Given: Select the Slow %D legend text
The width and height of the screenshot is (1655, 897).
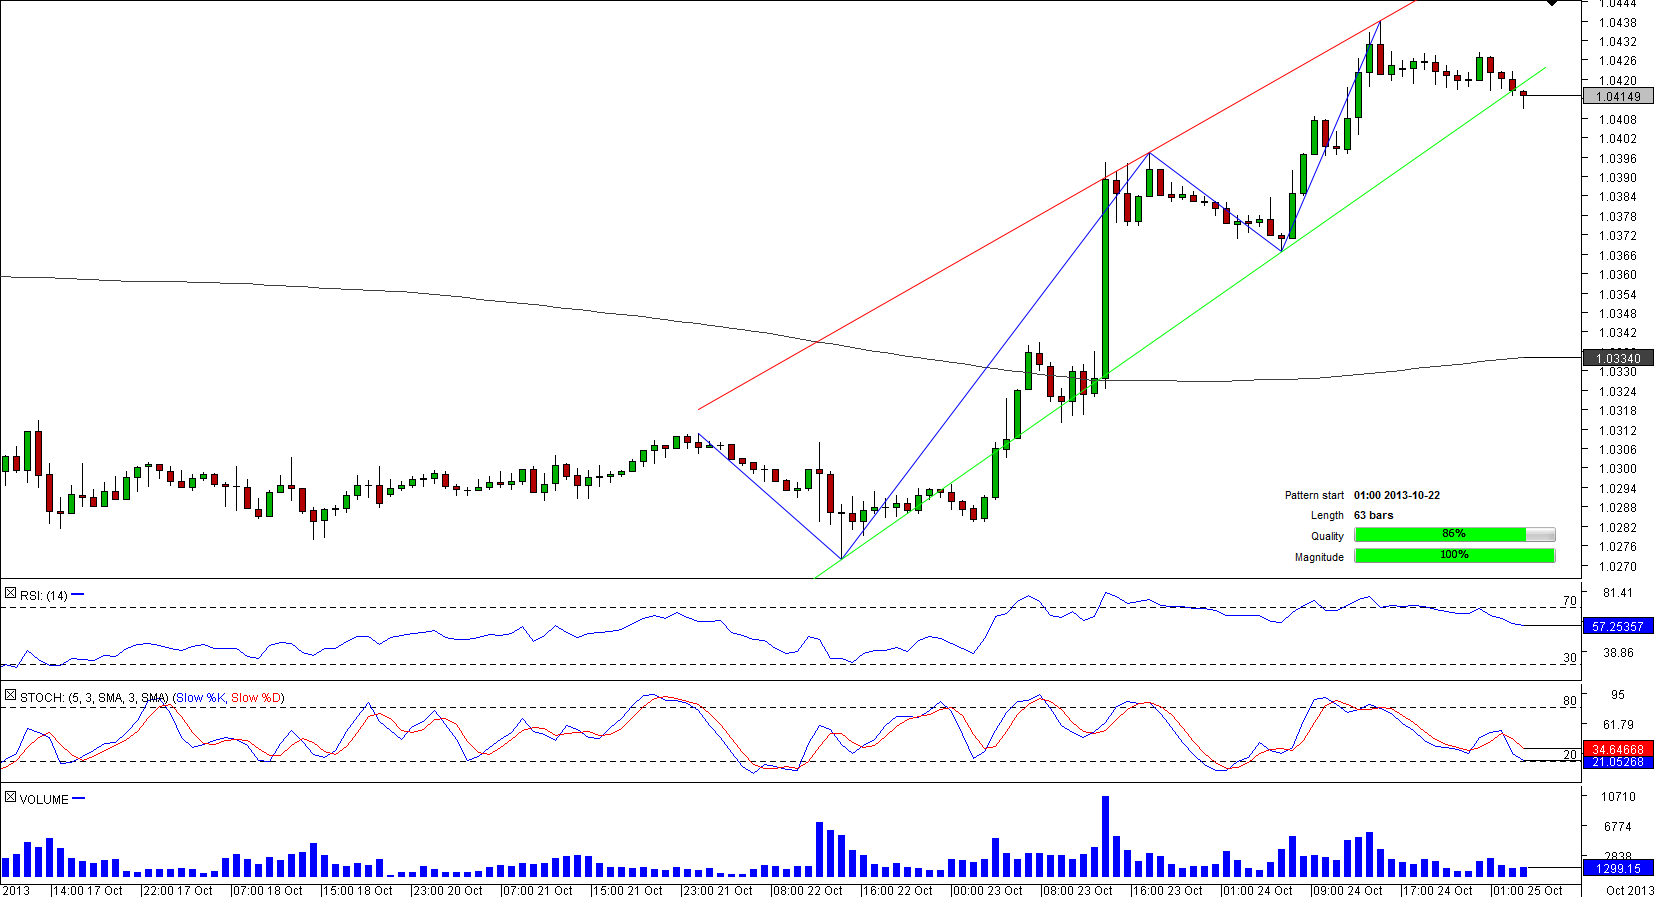Looking at the screenshot, I should pyautogui.click(x=256, y=698).
